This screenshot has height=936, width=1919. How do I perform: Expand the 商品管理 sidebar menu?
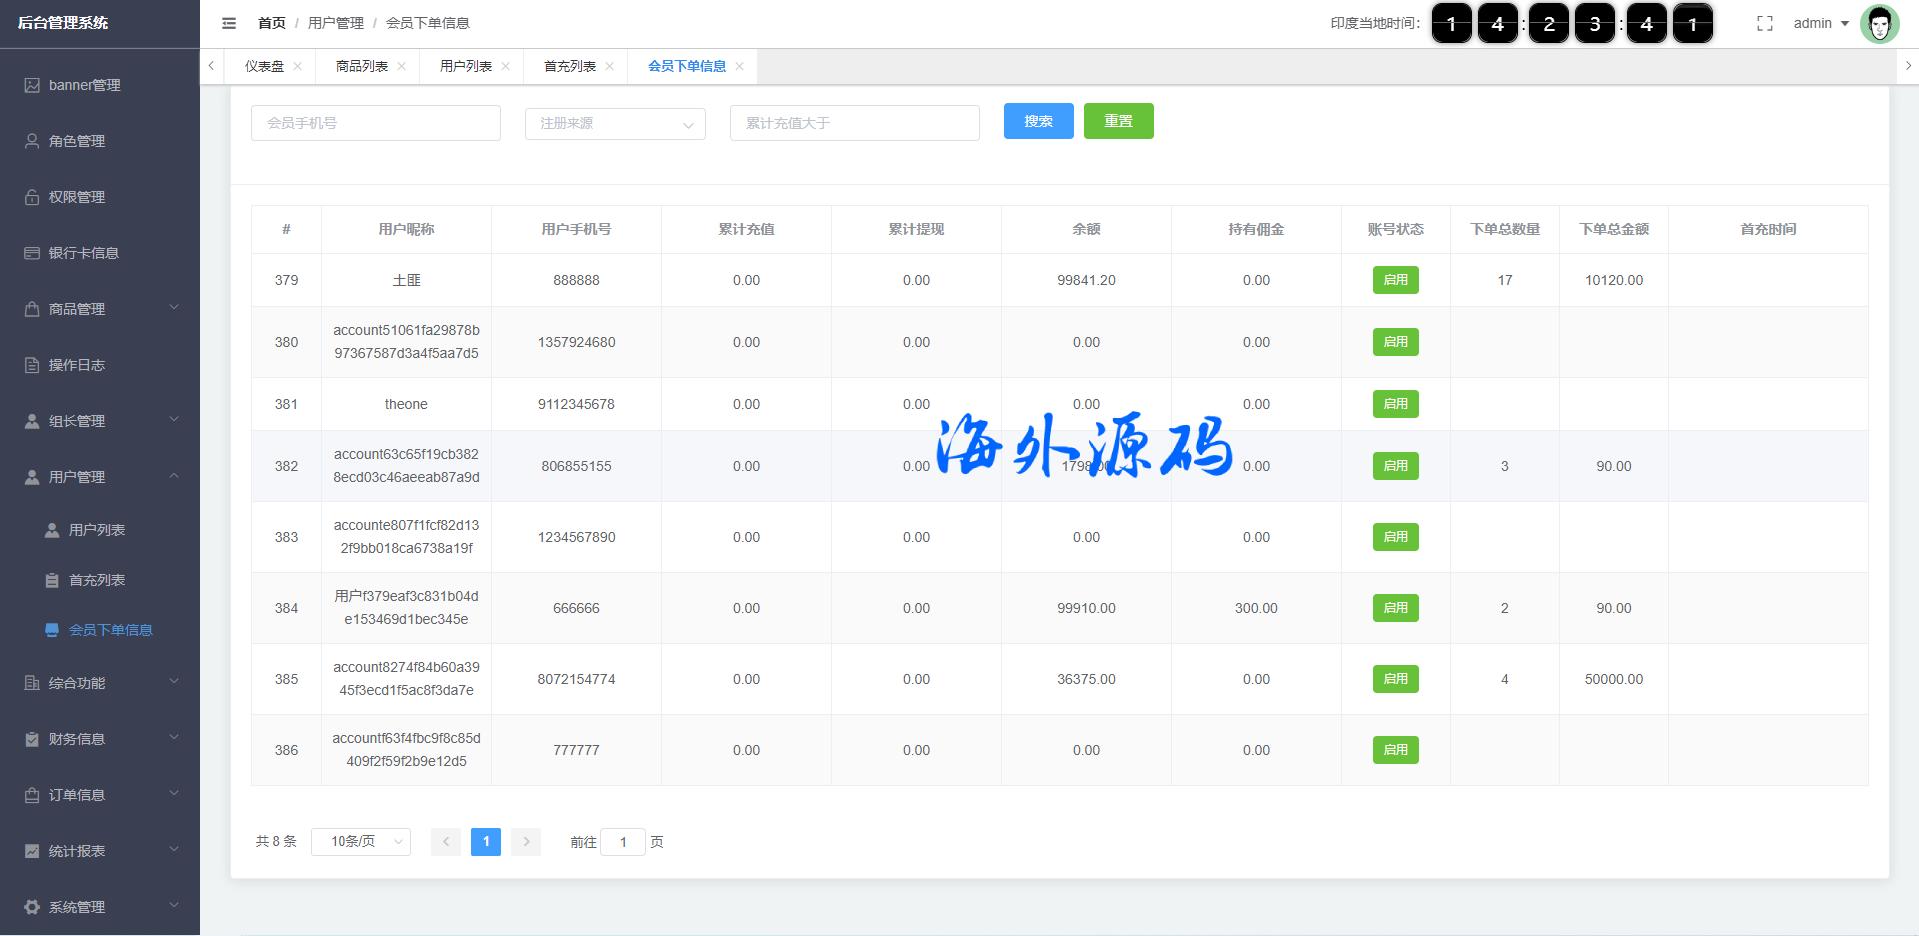(100, 309)
